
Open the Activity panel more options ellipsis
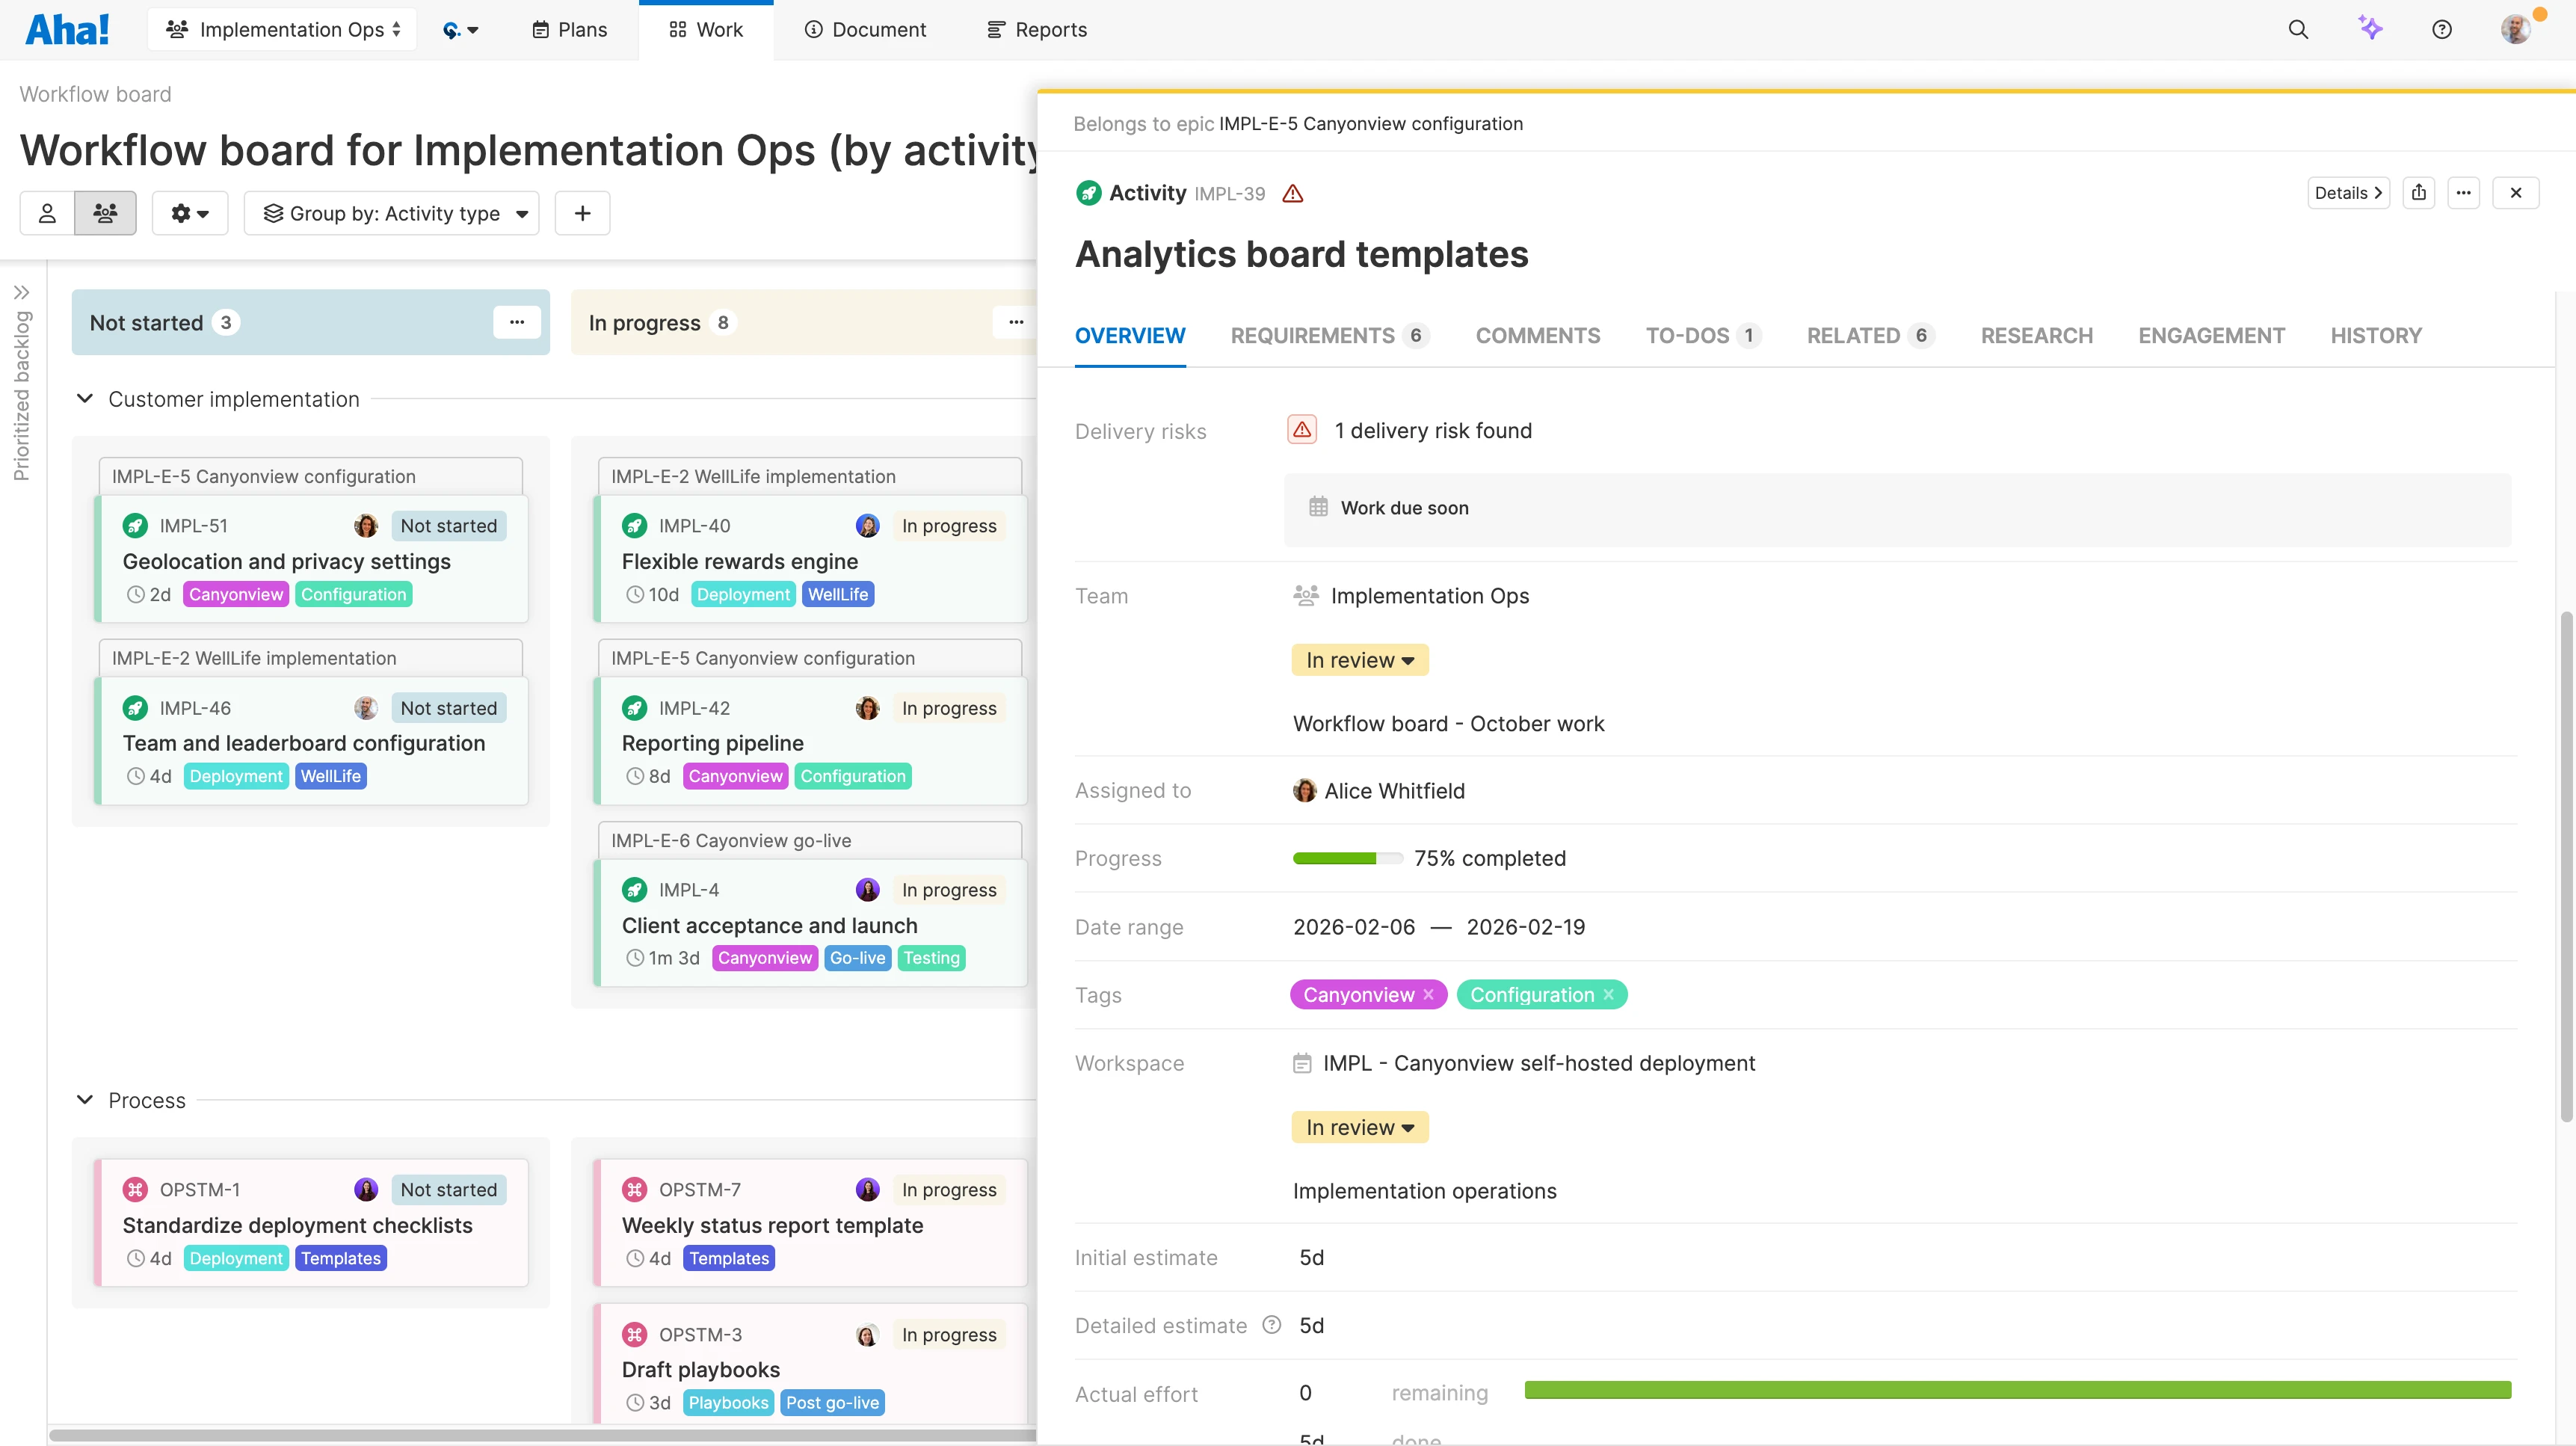pyautogui.click(x=2463, y=193)
